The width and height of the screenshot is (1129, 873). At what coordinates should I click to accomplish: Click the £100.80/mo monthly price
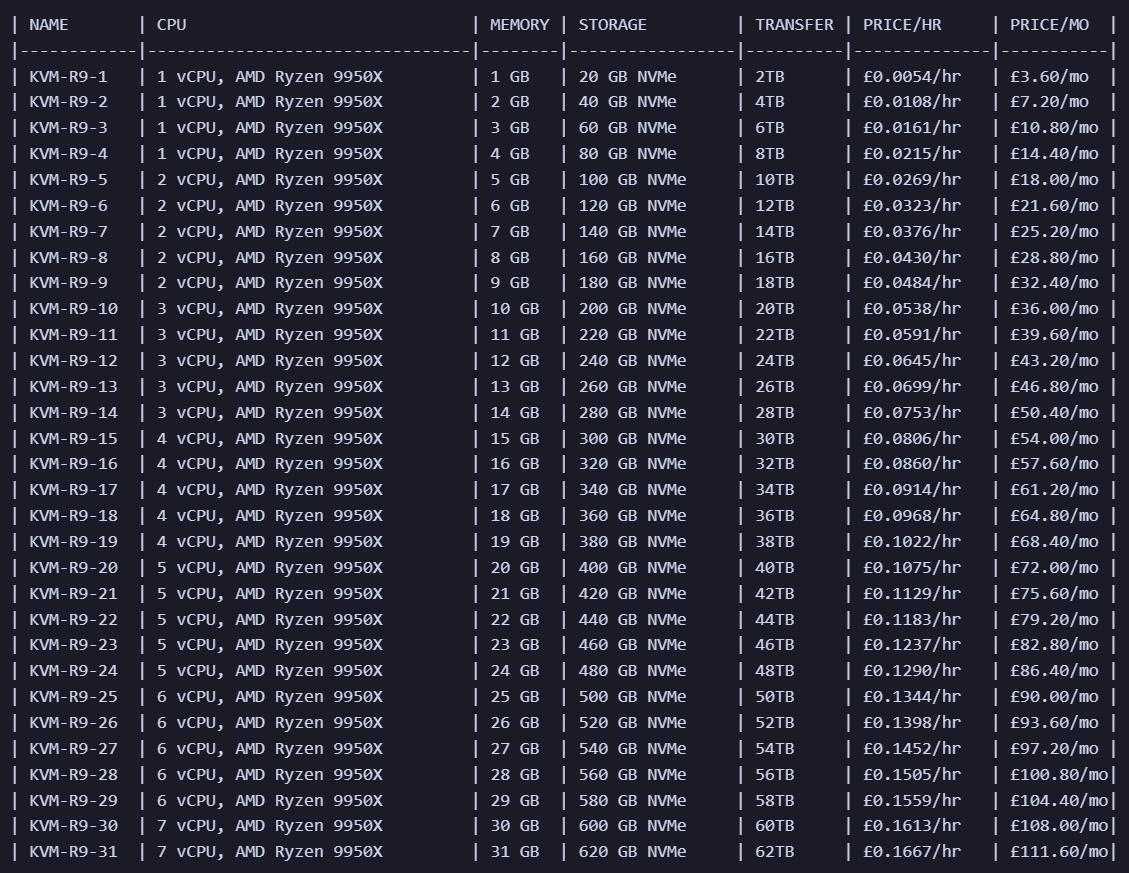pyautogui.click(x=1059, y=774)
